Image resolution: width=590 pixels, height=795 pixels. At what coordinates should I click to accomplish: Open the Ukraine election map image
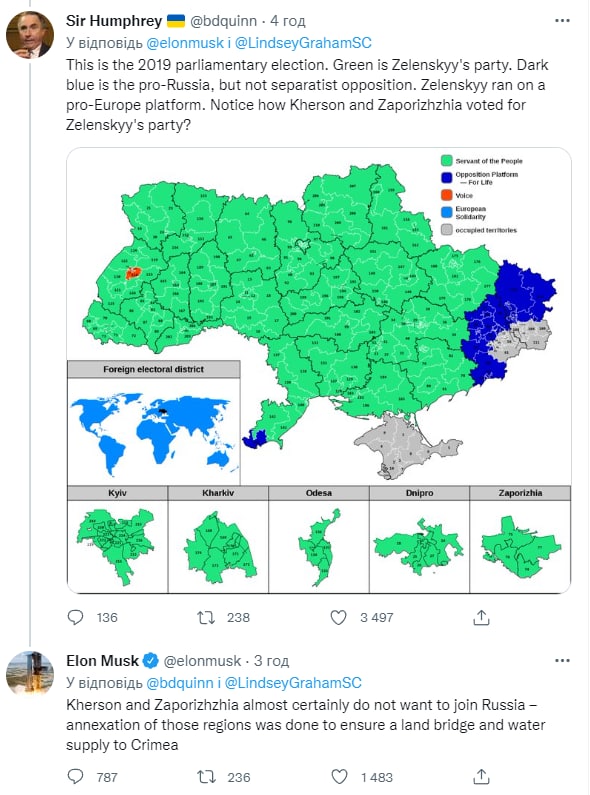pos(319,370)
